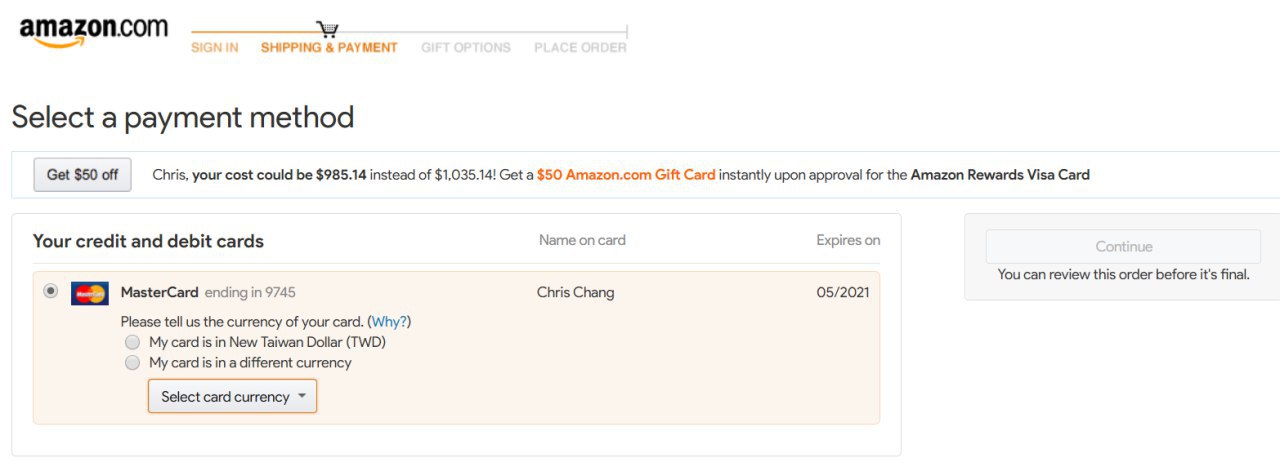Click the cardholder name Chris Chang
This screenshot has width=1280, height=476.
pos(575,293)
